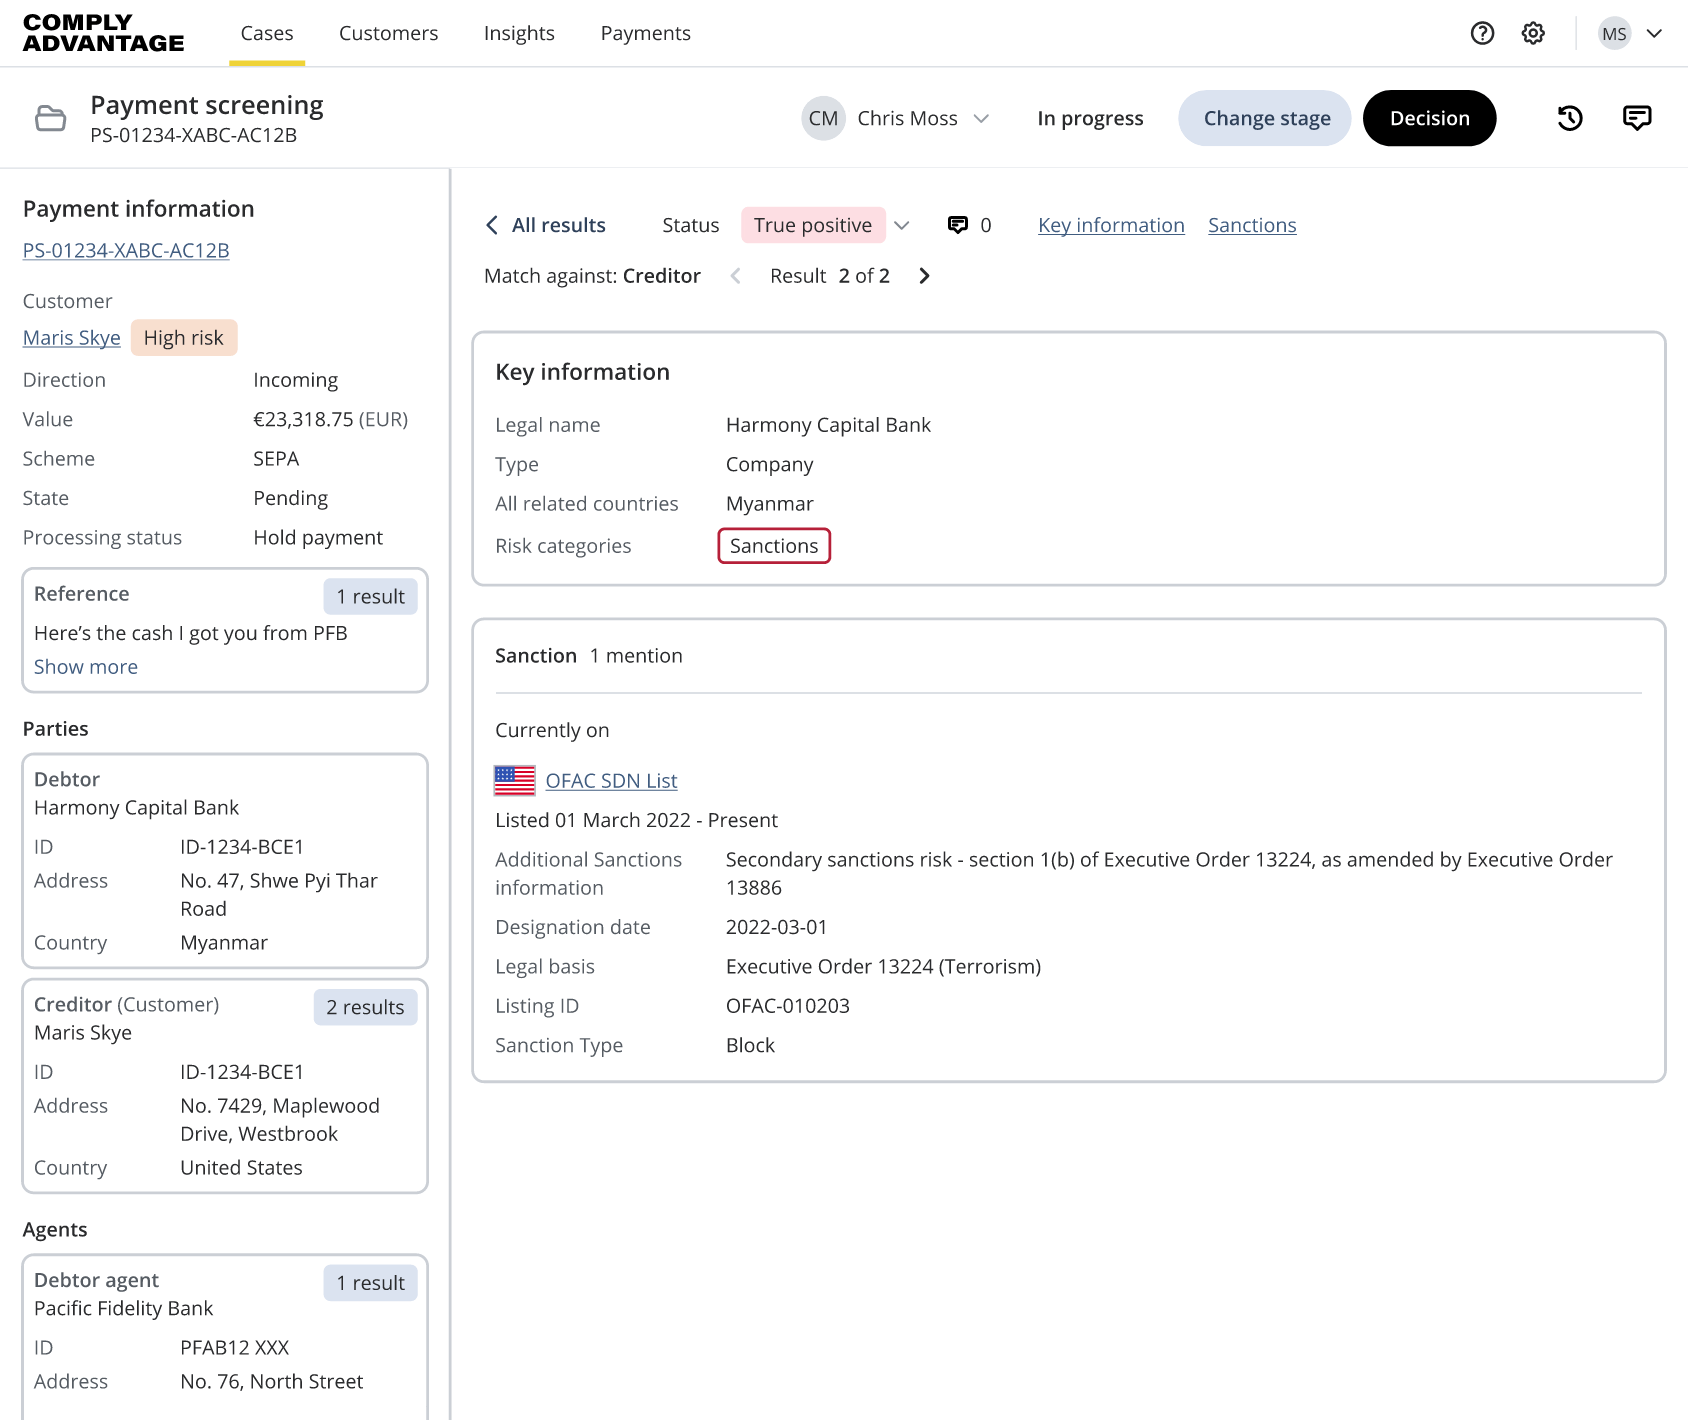Screen dimensions: 1688x1420
Task: Click the Change stage button
Action: (1265, 118)
